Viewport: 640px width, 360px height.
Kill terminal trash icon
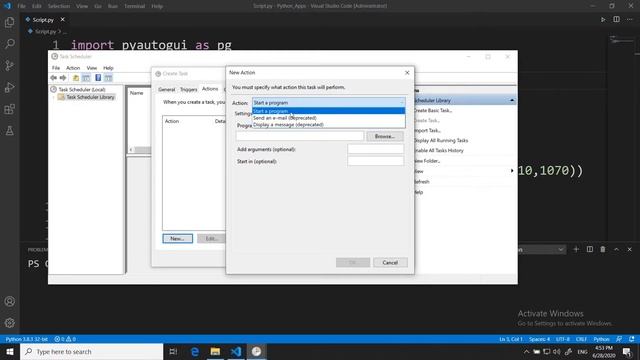tap(603, 249)
